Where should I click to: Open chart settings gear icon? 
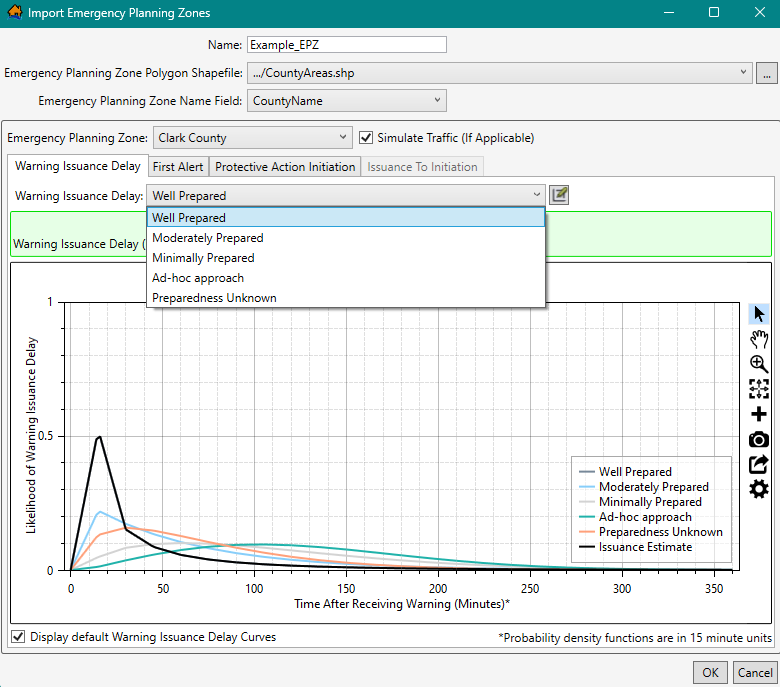(x=759, y=489)
